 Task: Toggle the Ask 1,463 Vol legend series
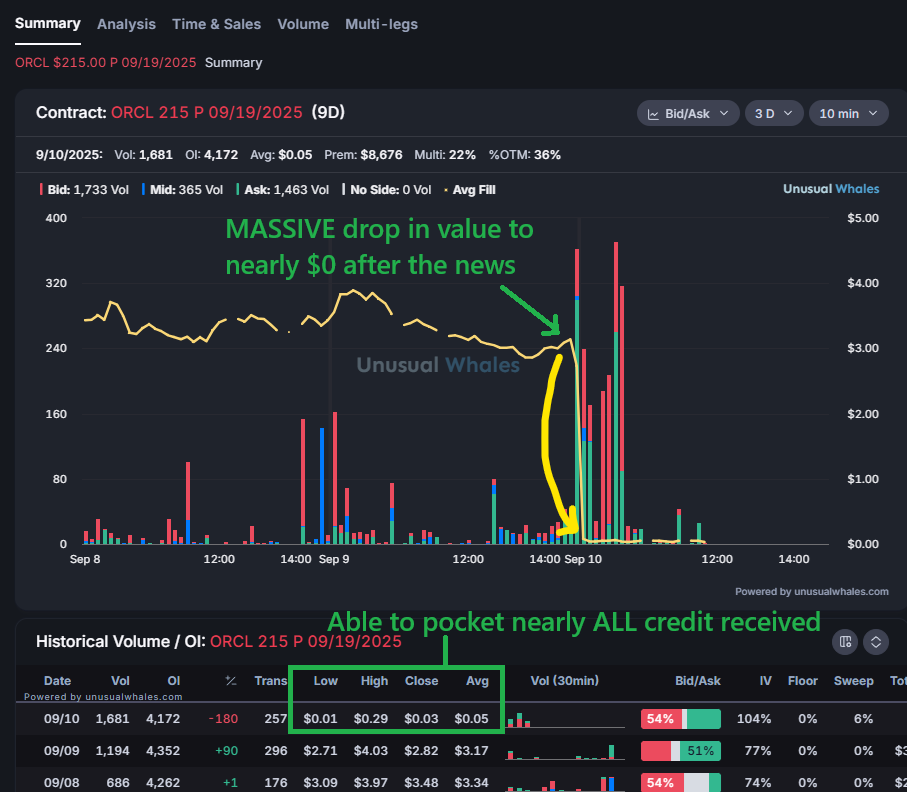click(283, 190)
